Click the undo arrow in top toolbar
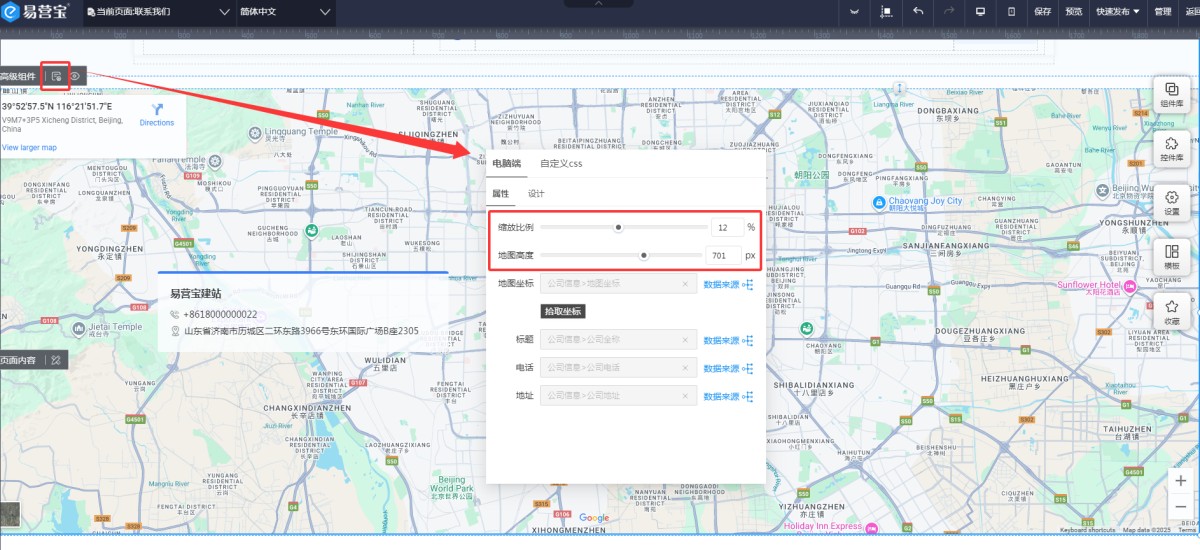The width and height of the screenshot is (1200, 550). 917,12
